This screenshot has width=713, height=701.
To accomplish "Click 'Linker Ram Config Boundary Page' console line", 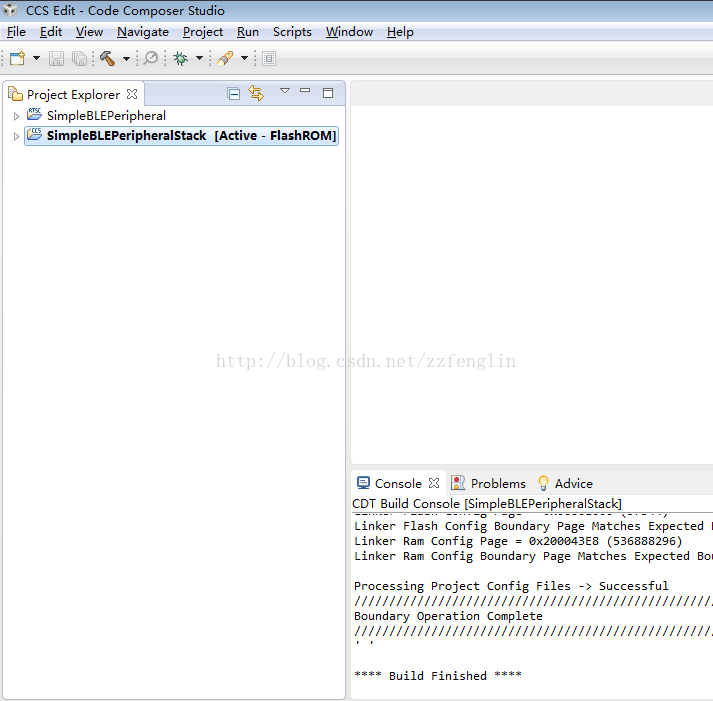I will pos(533,556).
